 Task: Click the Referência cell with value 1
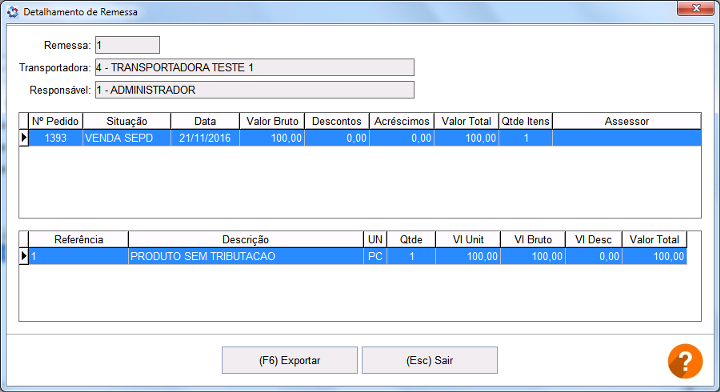[x=79, y=256]
